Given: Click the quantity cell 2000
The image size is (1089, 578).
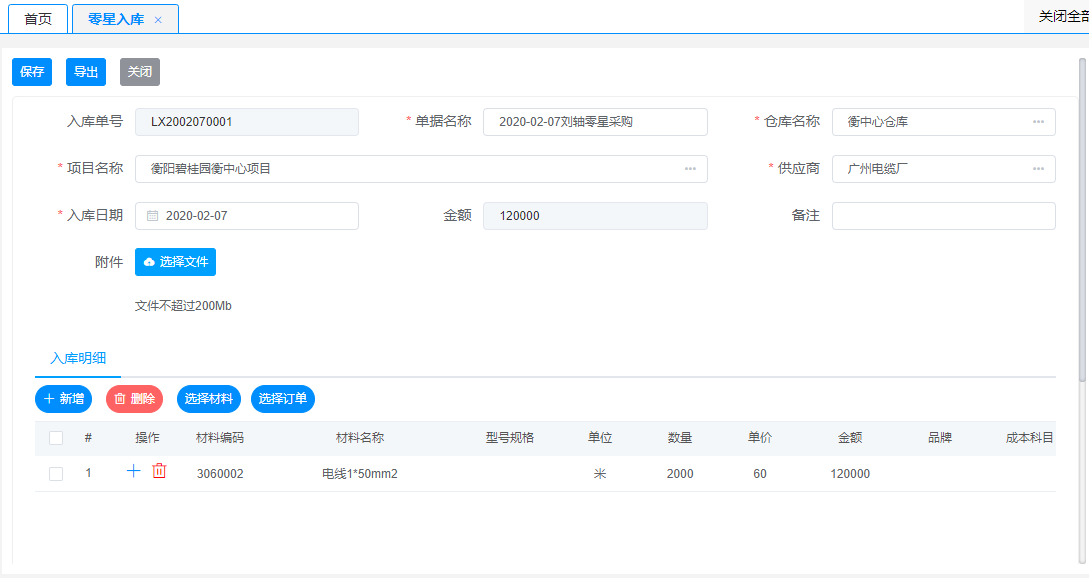Looking at the screenshot, I should [680, 474].
